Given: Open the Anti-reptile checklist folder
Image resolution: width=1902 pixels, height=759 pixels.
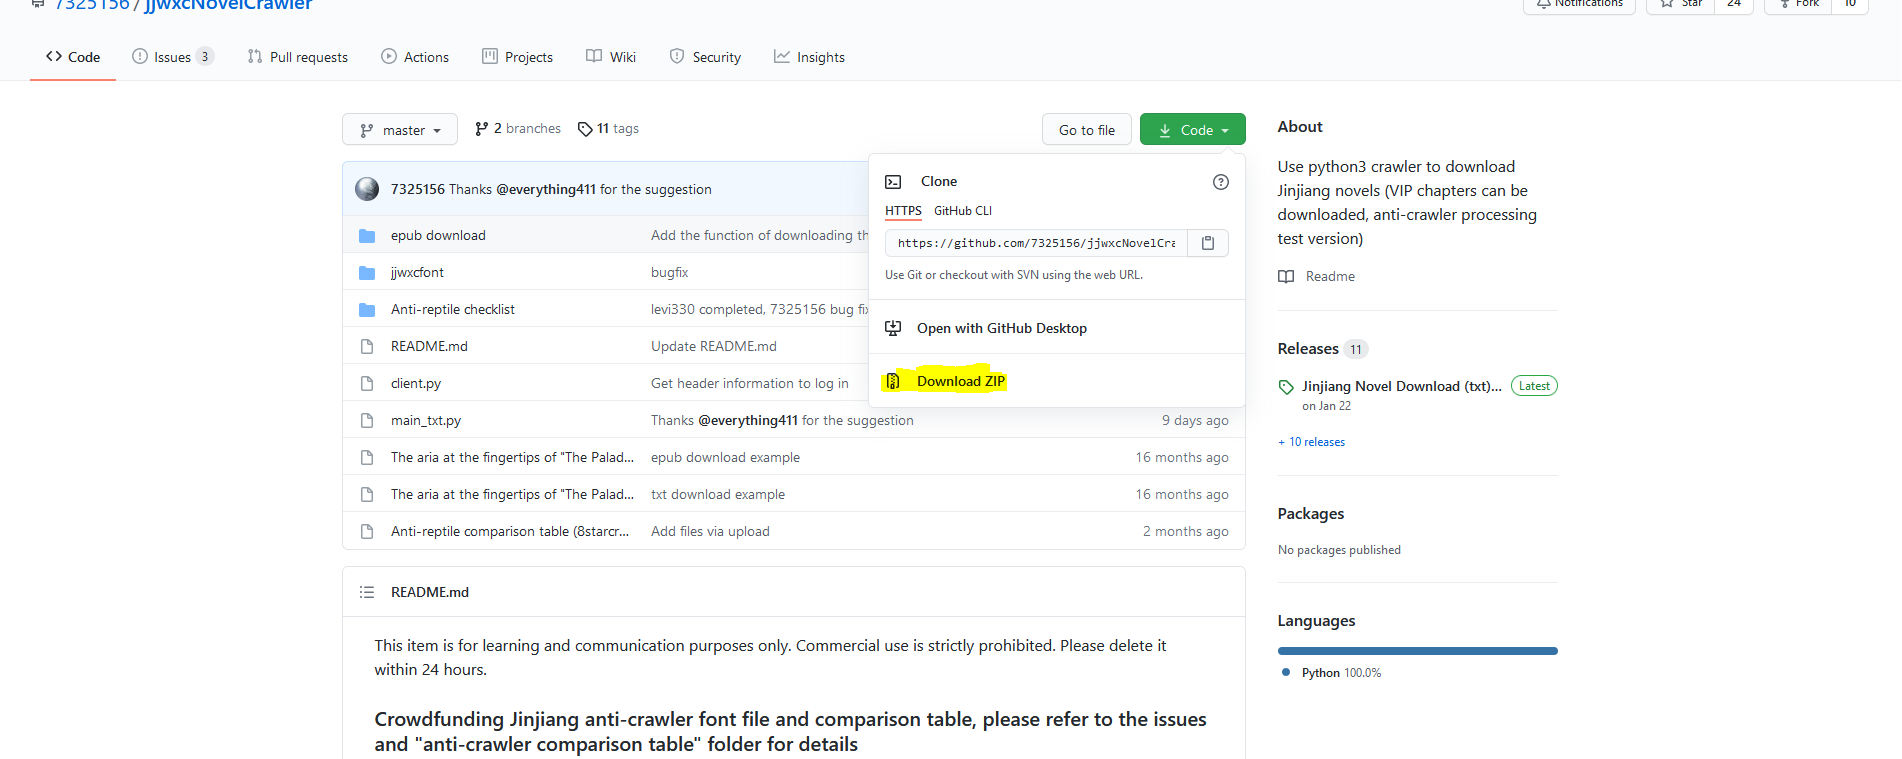Looking at the screenshot, I should coord(453,310).
